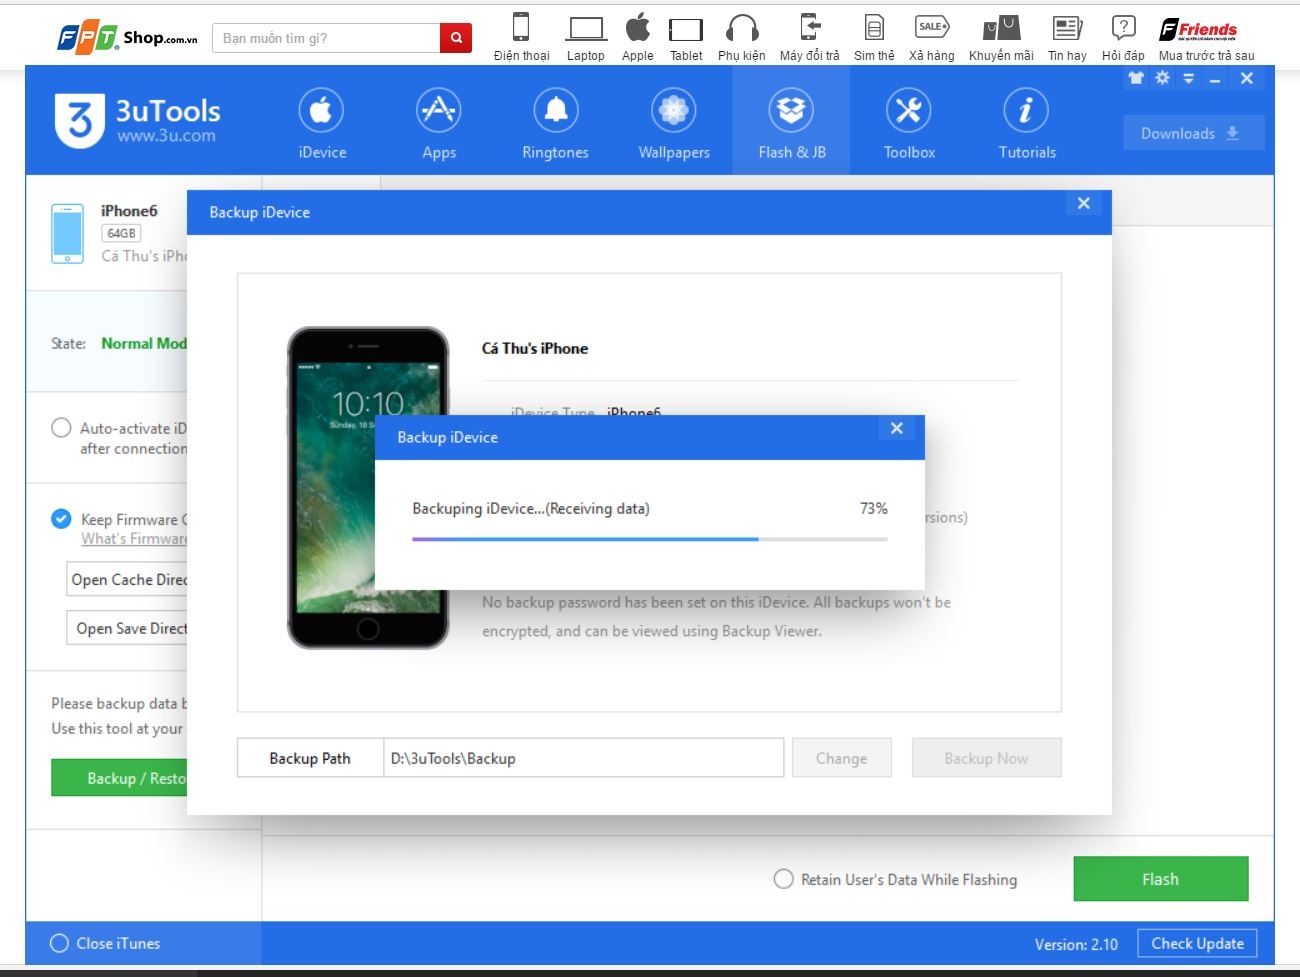Image resolution: width=1300 pixels, height=977 pixels.
Task: Uncheck the Keep Firmware checkbox
Action: click(x=60, y=518)
